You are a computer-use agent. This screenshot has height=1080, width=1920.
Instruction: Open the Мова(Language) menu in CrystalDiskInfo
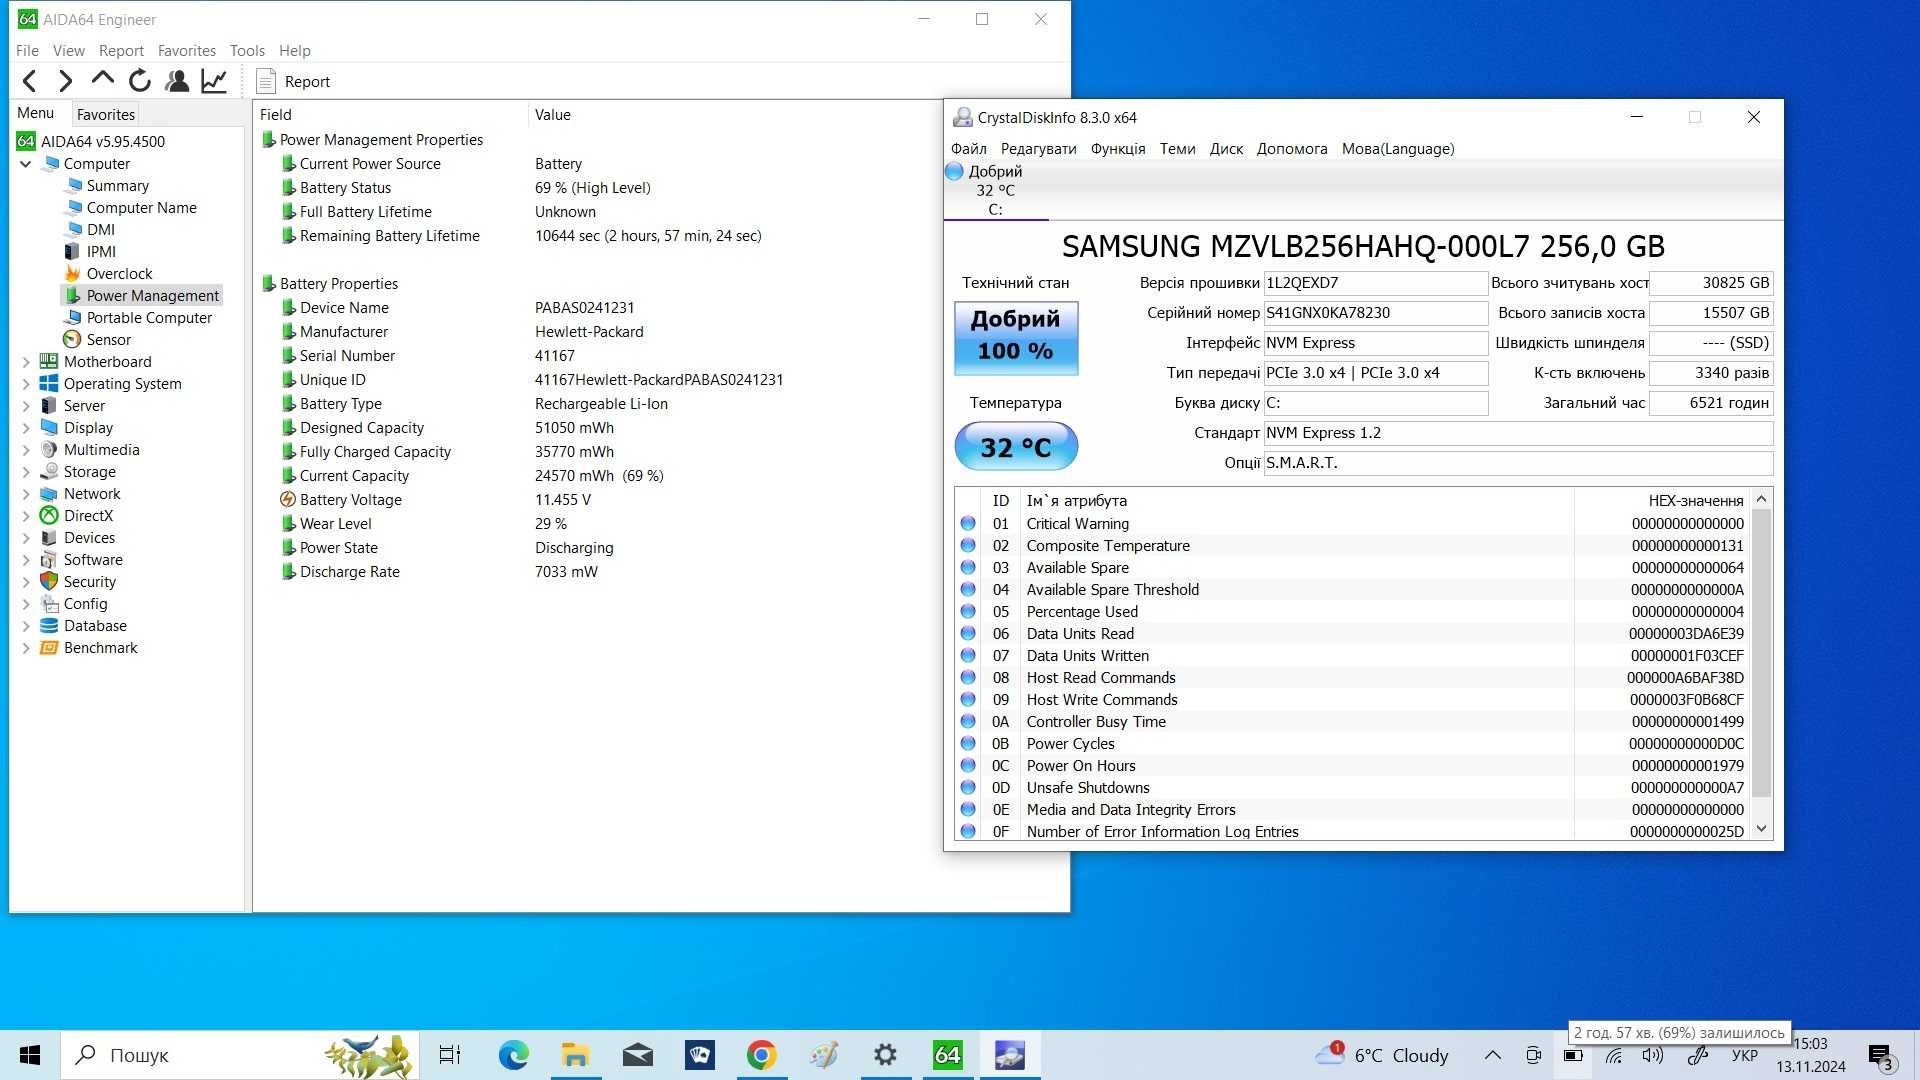tap(1397, 149)
